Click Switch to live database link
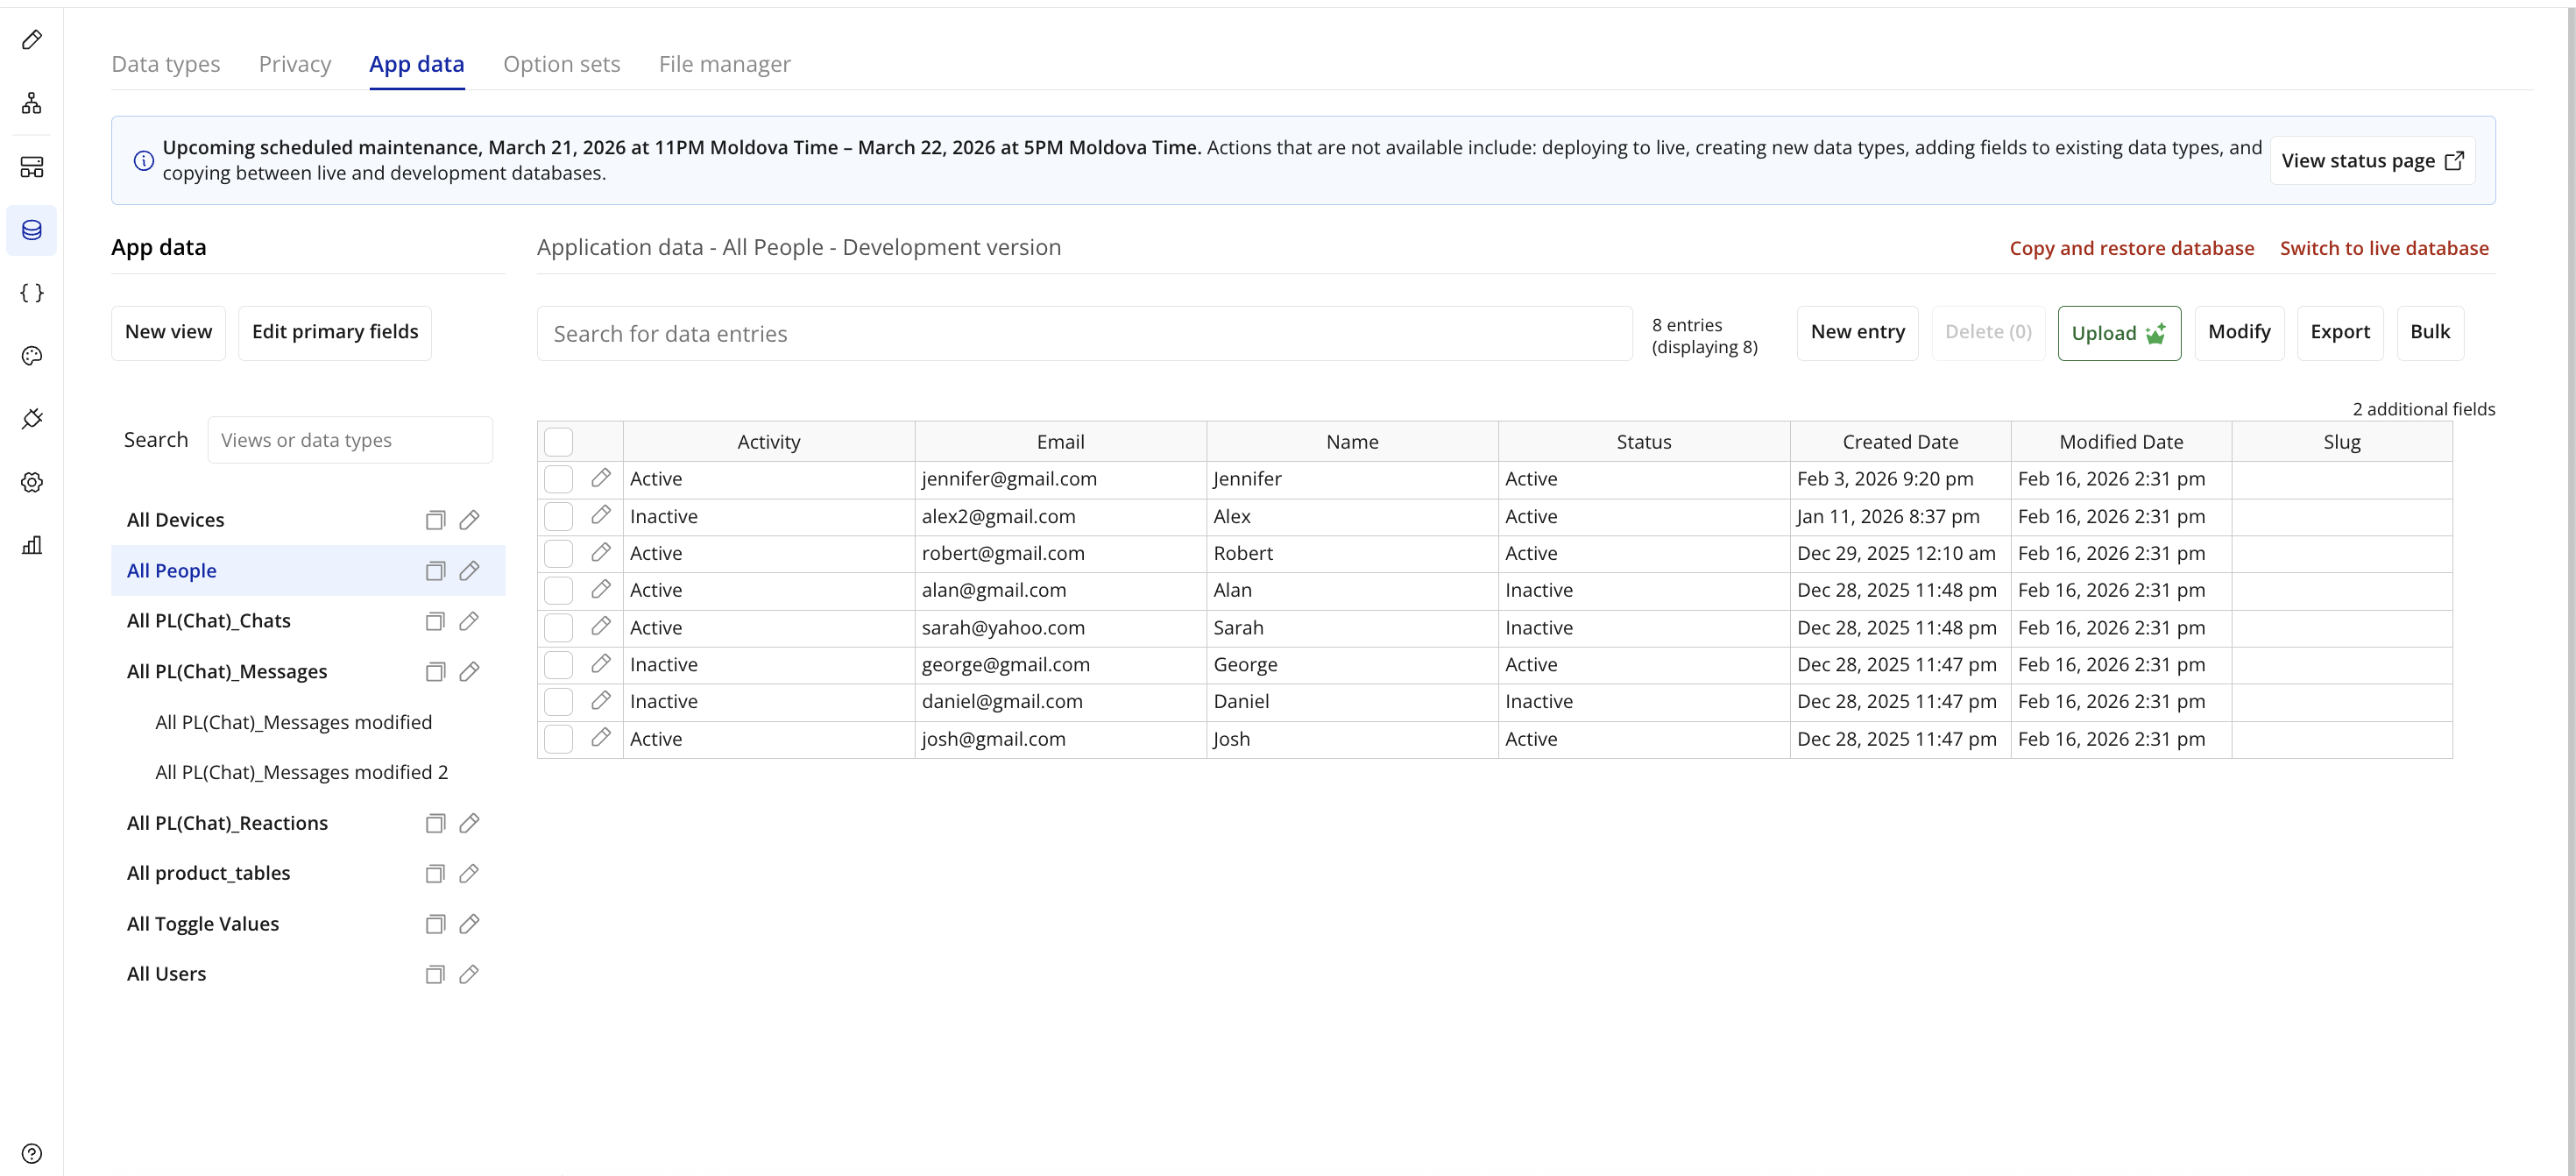Image resolution: width=2576 pixels, height=1176 pixels. click(2384, 248)
